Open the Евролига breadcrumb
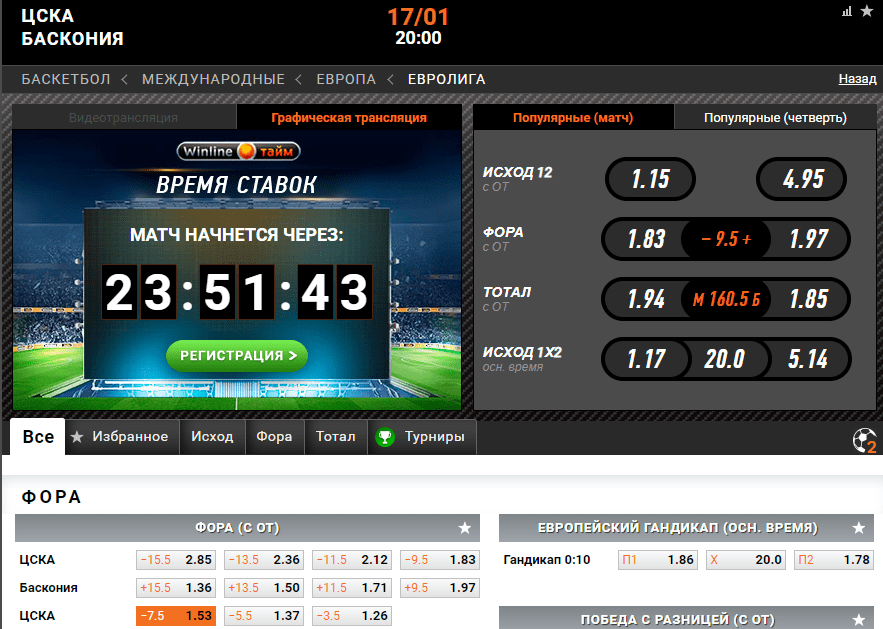 [447, 79]
